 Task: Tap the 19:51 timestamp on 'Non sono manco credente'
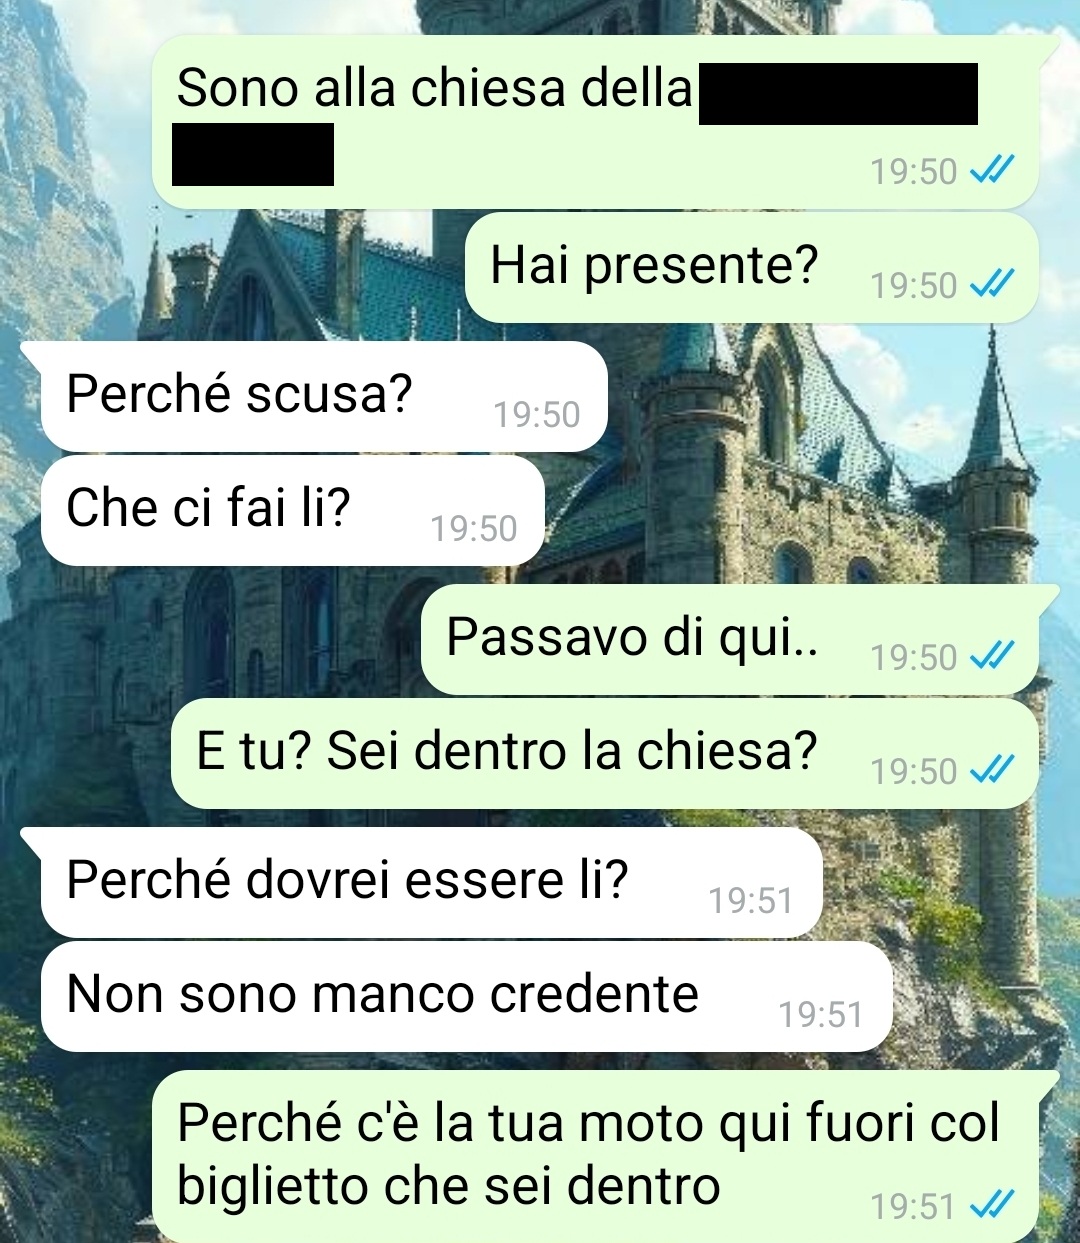[820, 1015]
